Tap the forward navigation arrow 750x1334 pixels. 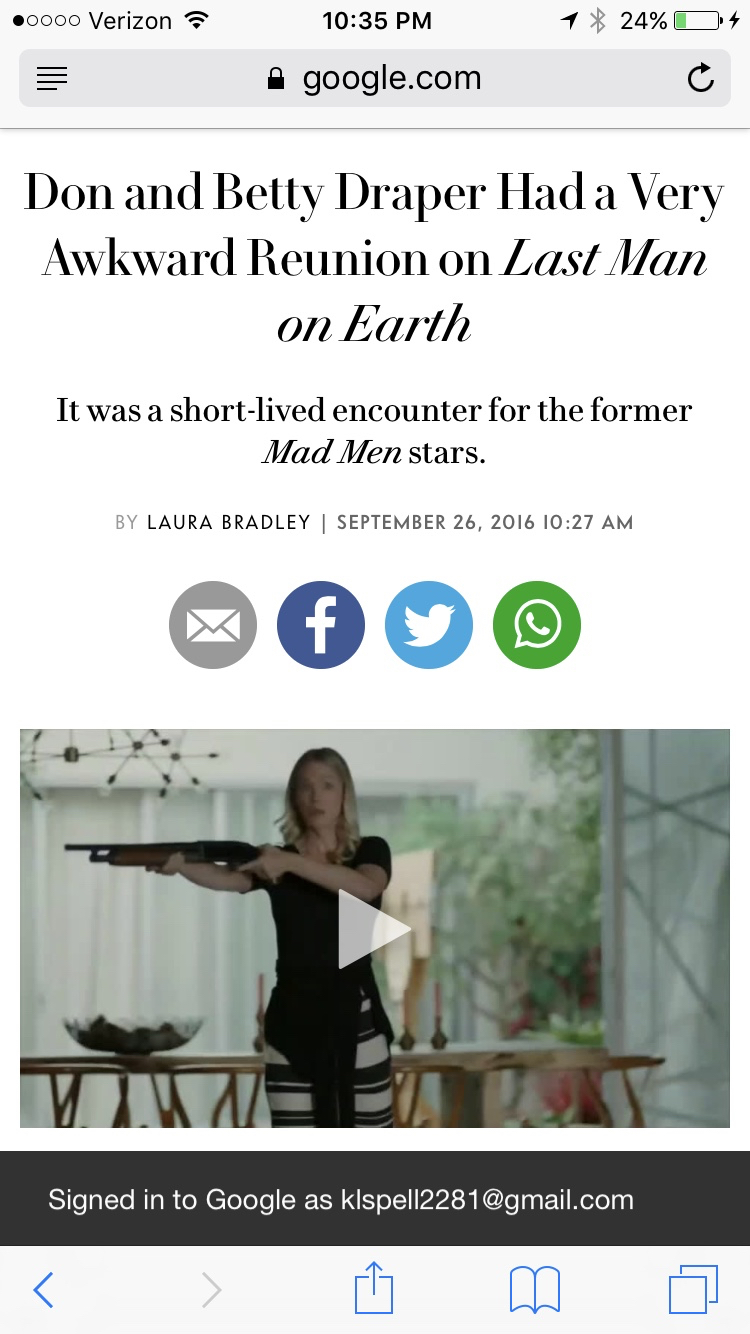coord(211,1290)
